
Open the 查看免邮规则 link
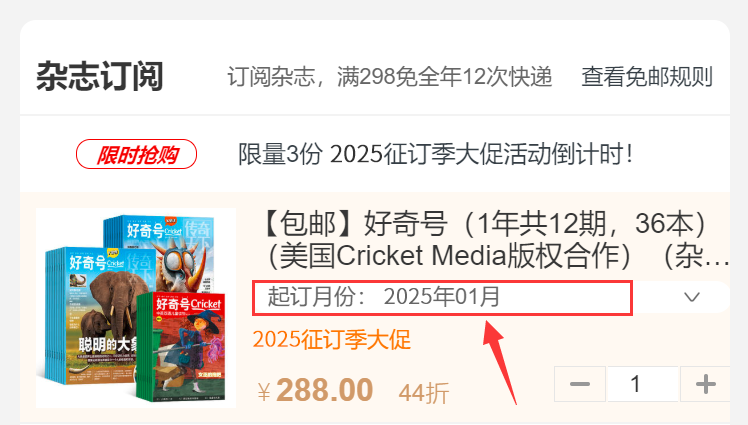[x=647, y=77]
